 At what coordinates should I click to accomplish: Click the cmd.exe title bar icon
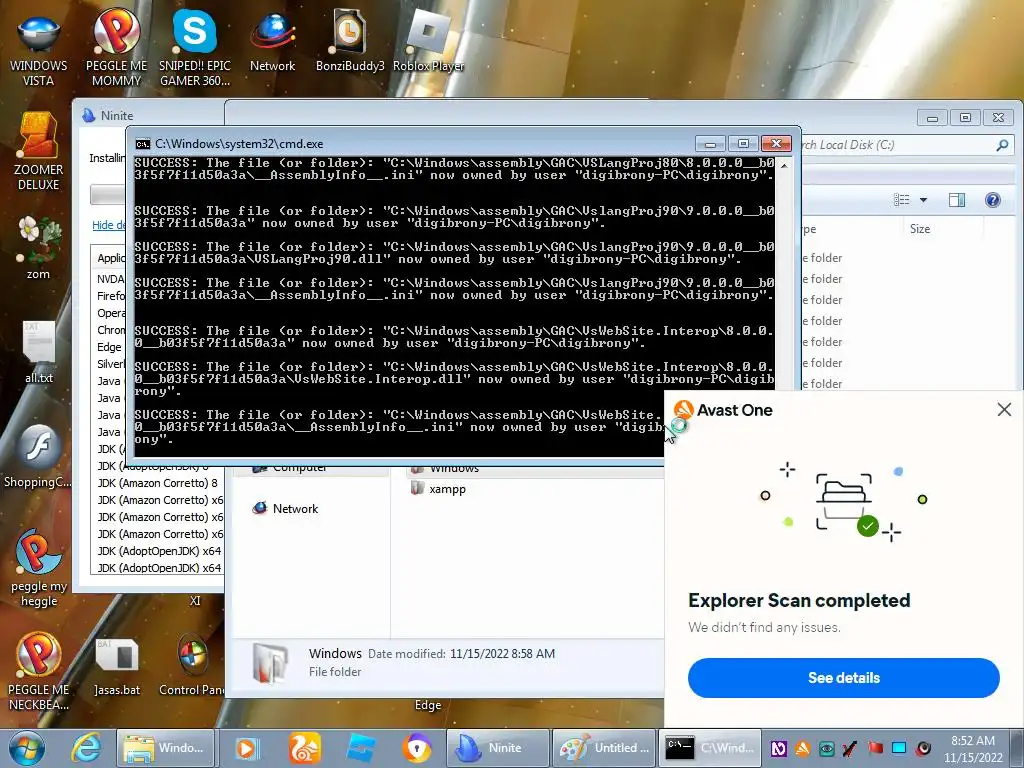click(142, 144)
